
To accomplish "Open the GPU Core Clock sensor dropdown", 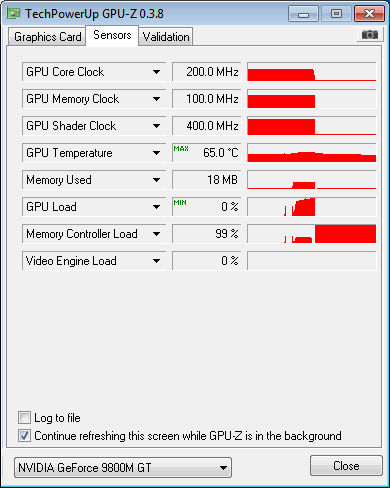I will click(156, 72).
